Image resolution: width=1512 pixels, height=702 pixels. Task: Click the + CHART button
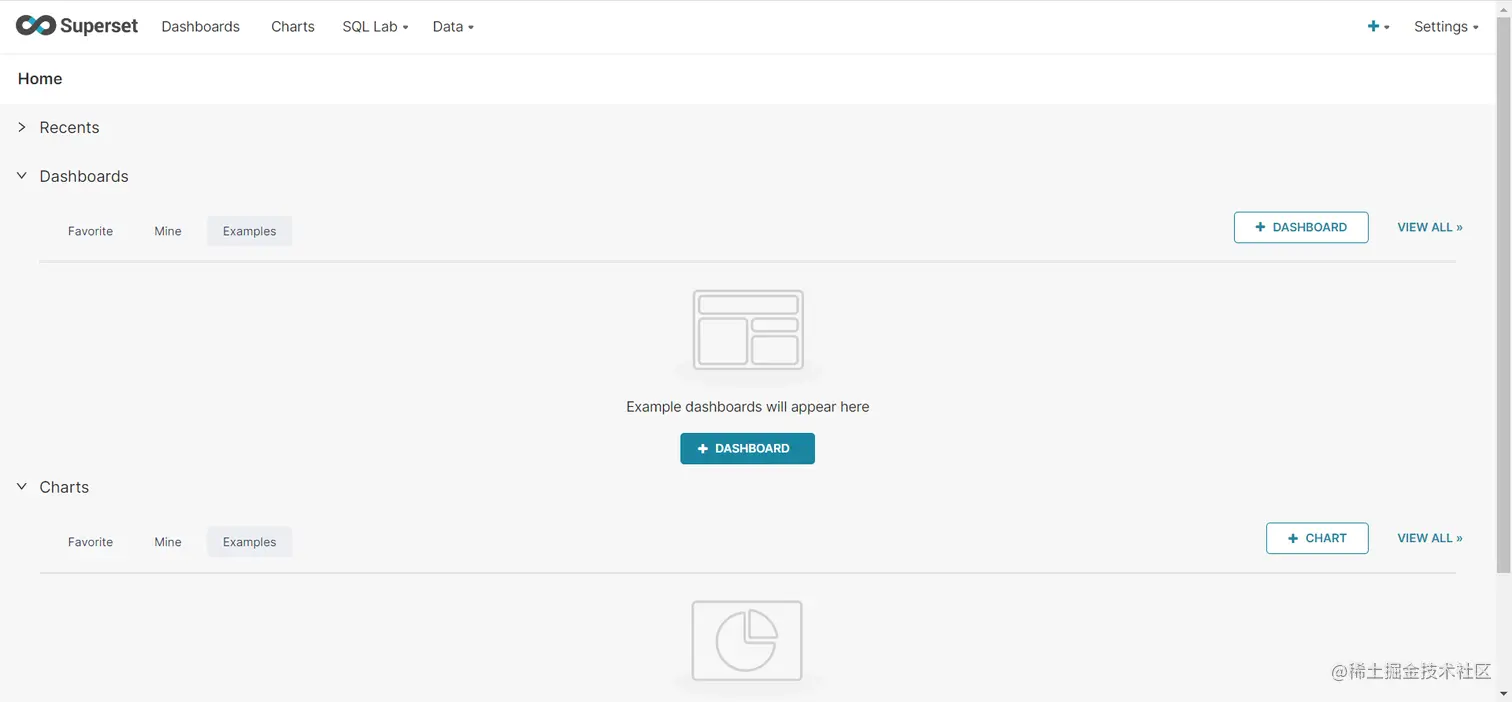(1317, 538)
